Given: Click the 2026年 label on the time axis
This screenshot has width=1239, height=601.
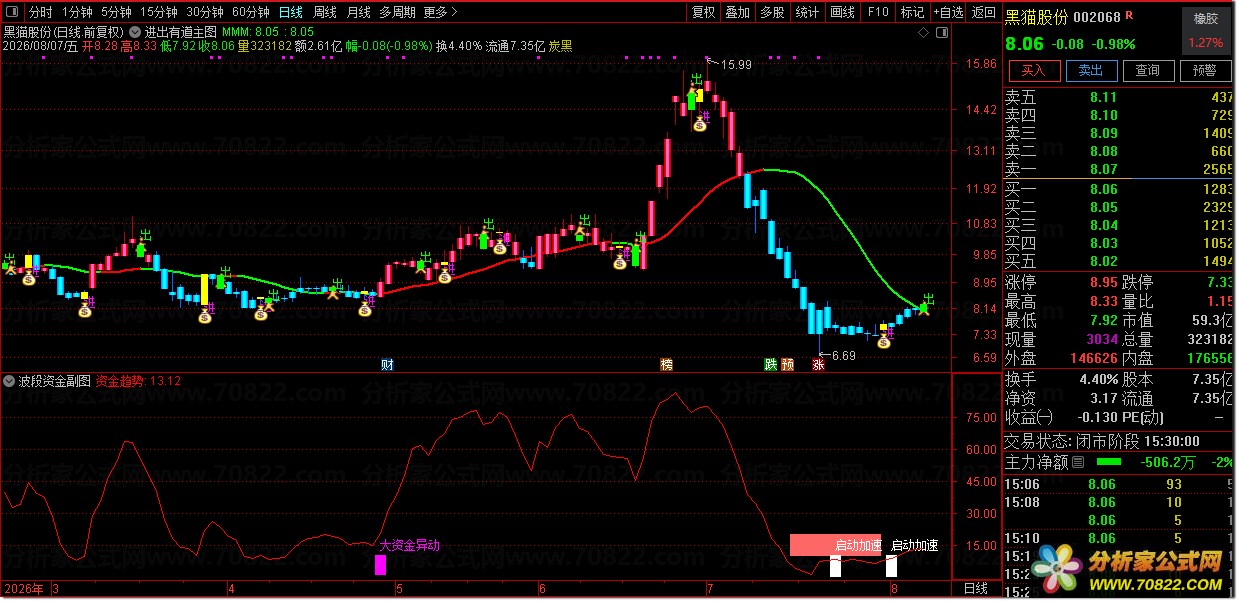Looking at the screenshot, I should pyautogui.click(x=24, y=588).
